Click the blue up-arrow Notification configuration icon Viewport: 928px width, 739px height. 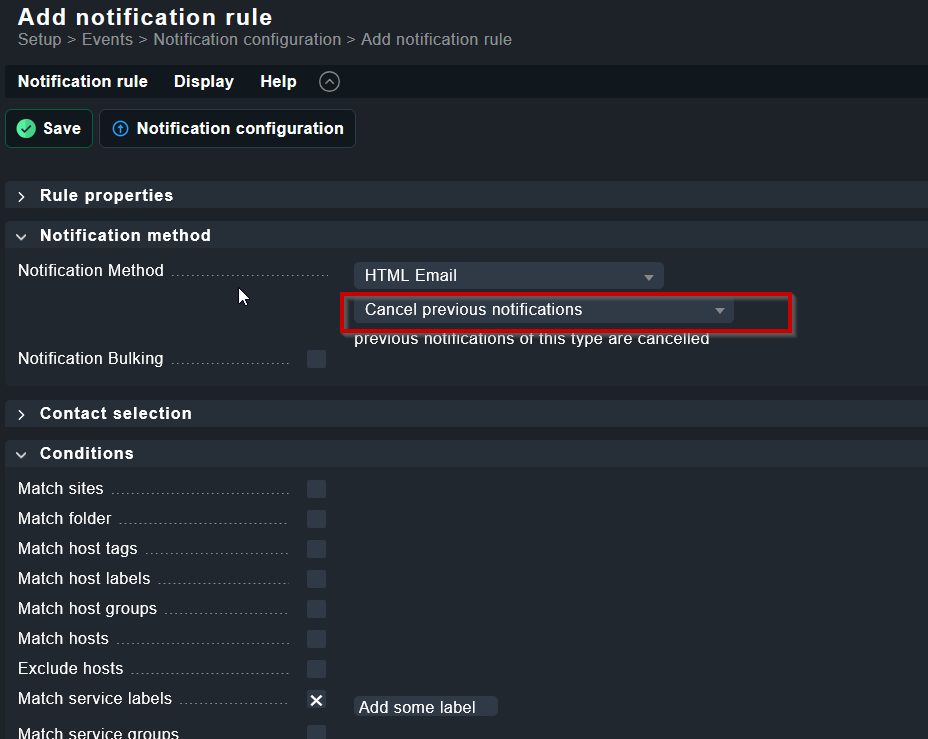[121, 129]
